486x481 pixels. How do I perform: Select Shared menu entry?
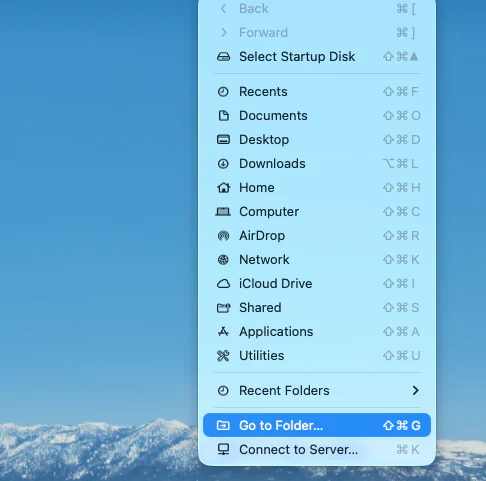pos(317,308)
